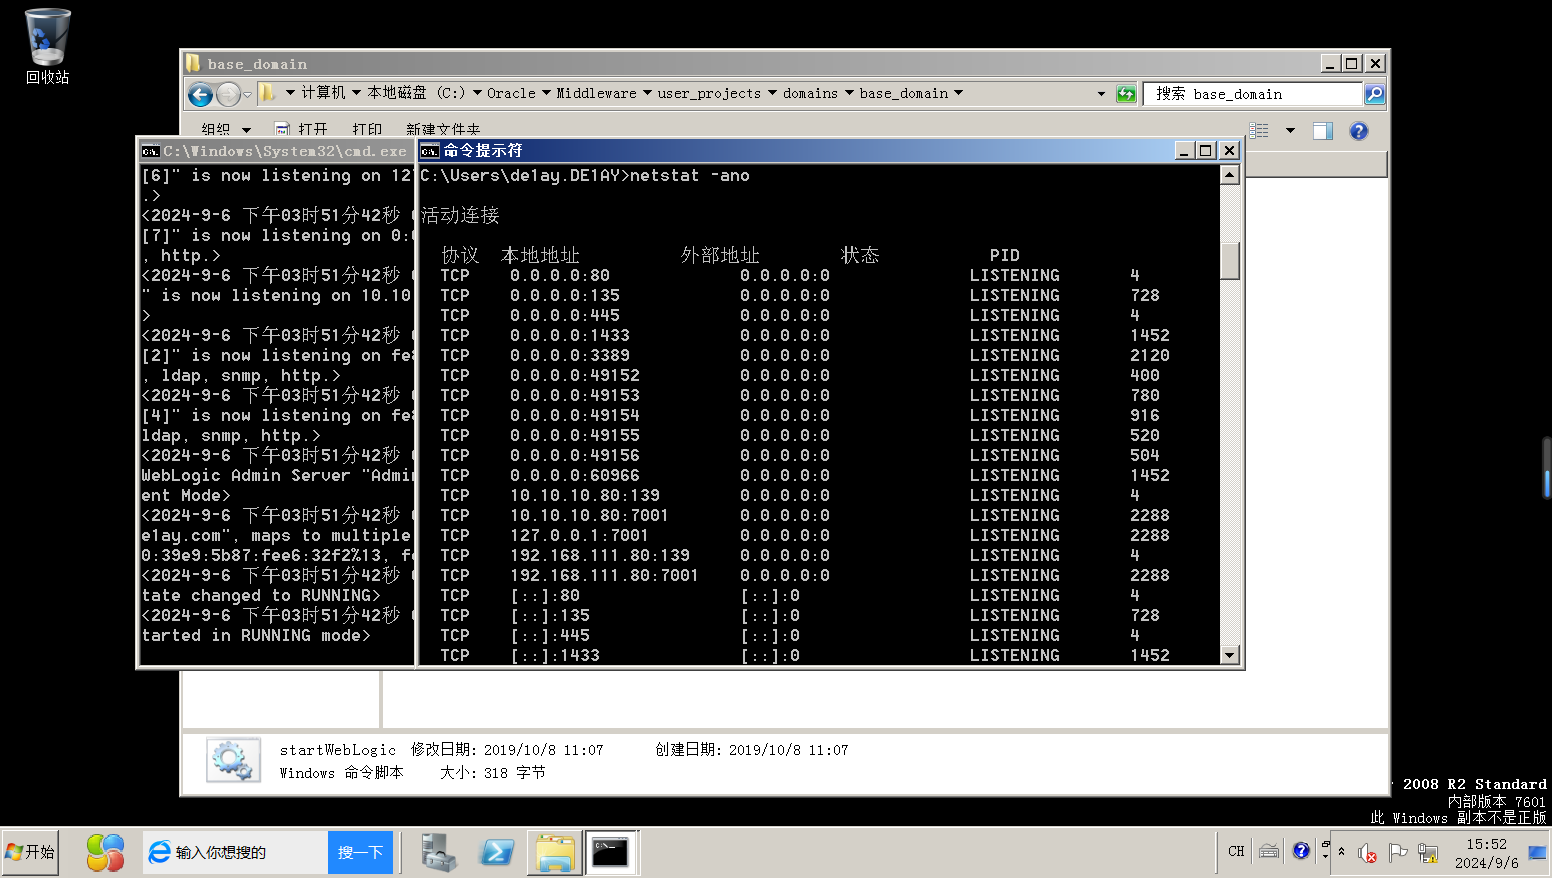This screenshot has height=878, width=1552.
Task: Click 新建文件夹 in Explorer toolbar
Action: (443, 130)
